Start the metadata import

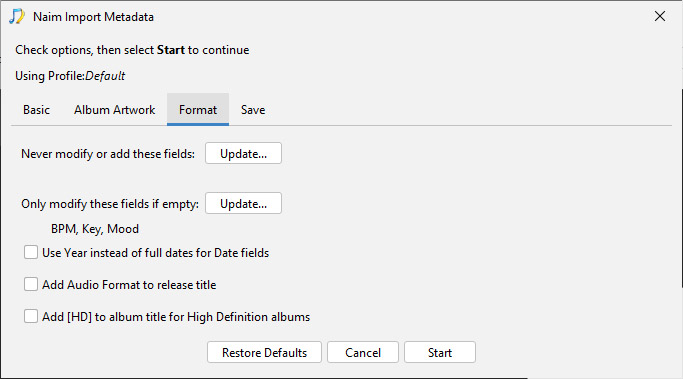(440, 352)
